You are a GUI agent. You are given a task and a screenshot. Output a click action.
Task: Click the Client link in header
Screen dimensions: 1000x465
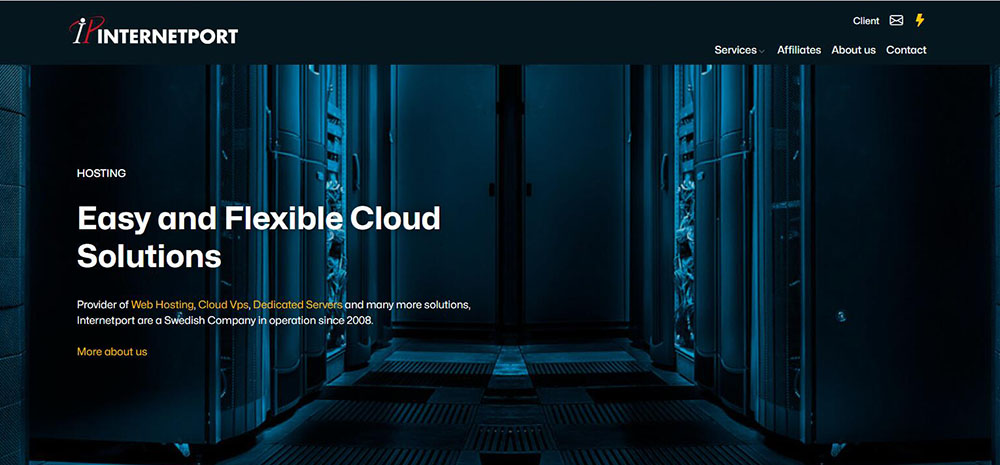pos(866,21)
